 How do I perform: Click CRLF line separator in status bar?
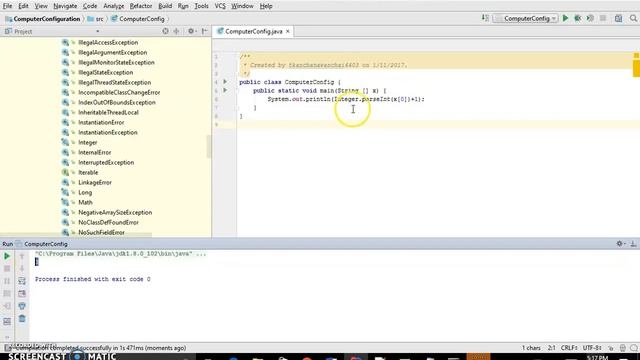(569, 348)
